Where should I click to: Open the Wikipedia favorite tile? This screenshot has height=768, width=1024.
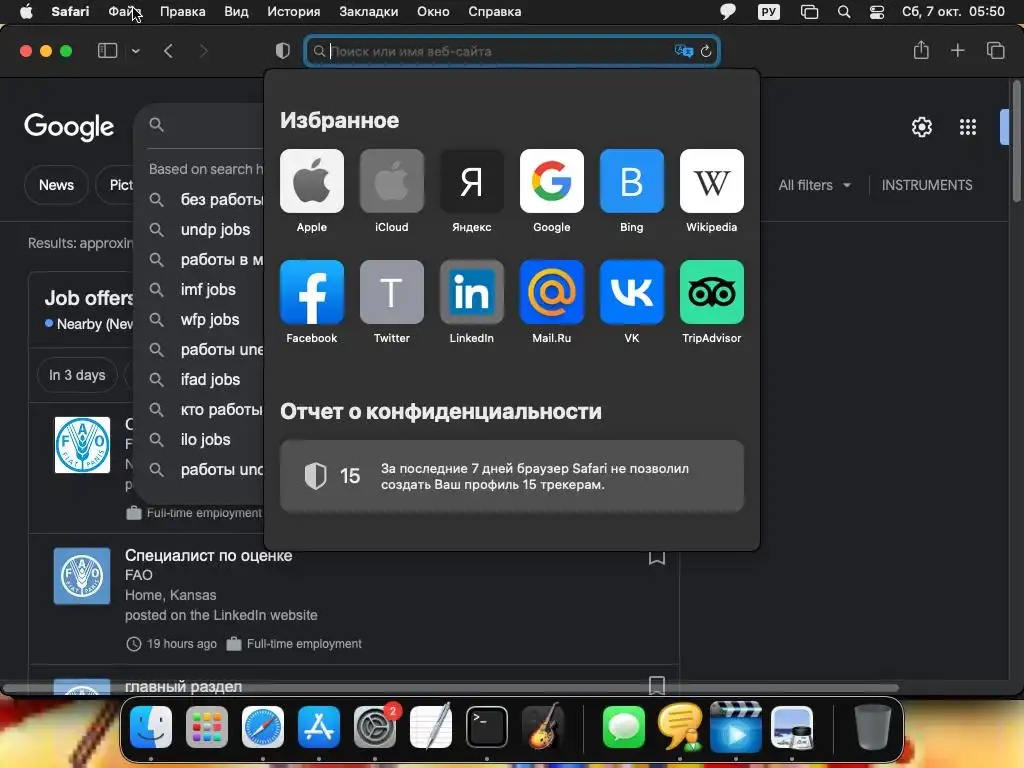coord(711,181)
